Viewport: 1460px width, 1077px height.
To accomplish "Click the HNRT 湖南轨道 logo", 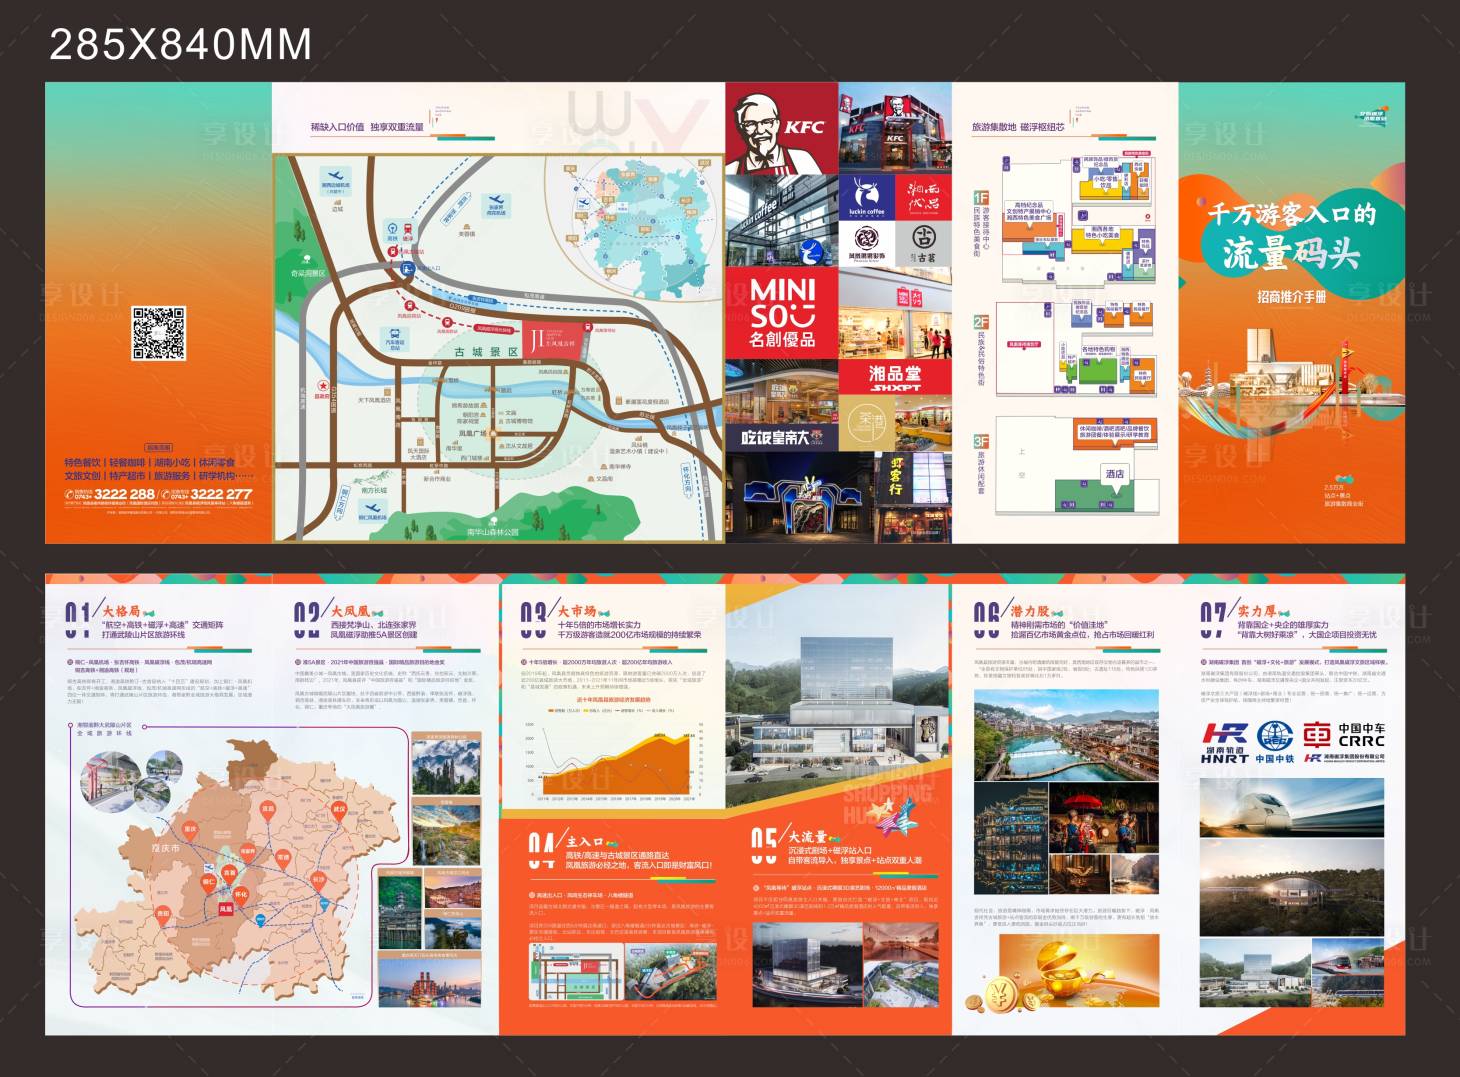I will coord(1225,743).
